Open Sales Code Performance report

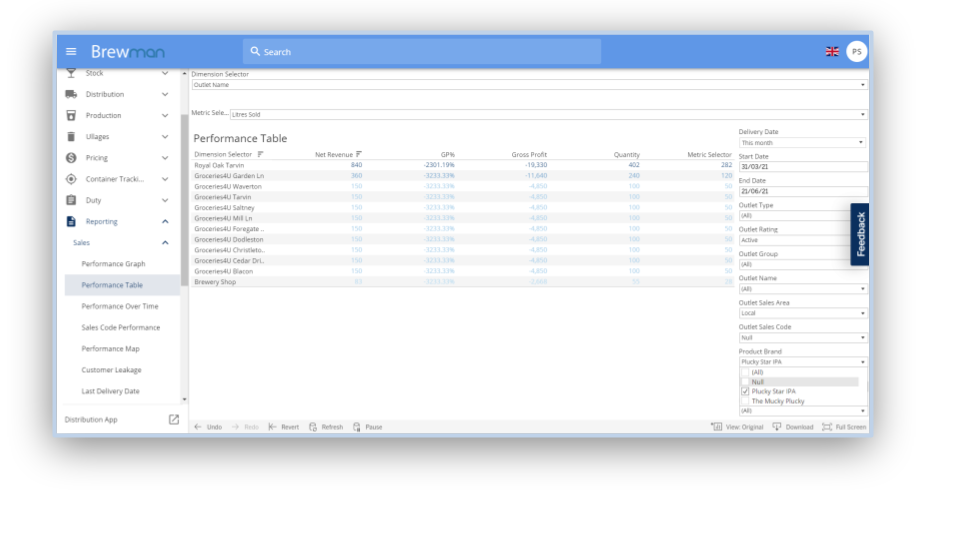click(x=121, y=328)
